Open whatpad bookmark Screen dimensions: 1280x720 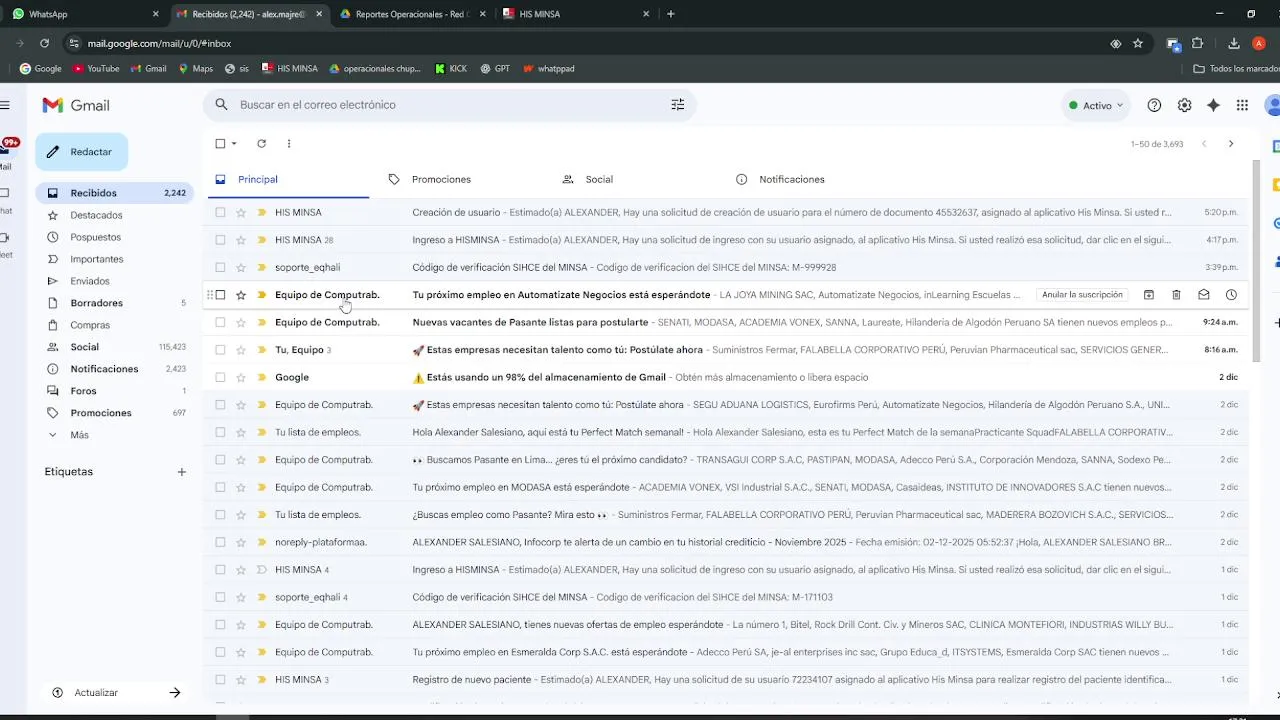click(549, 69)
